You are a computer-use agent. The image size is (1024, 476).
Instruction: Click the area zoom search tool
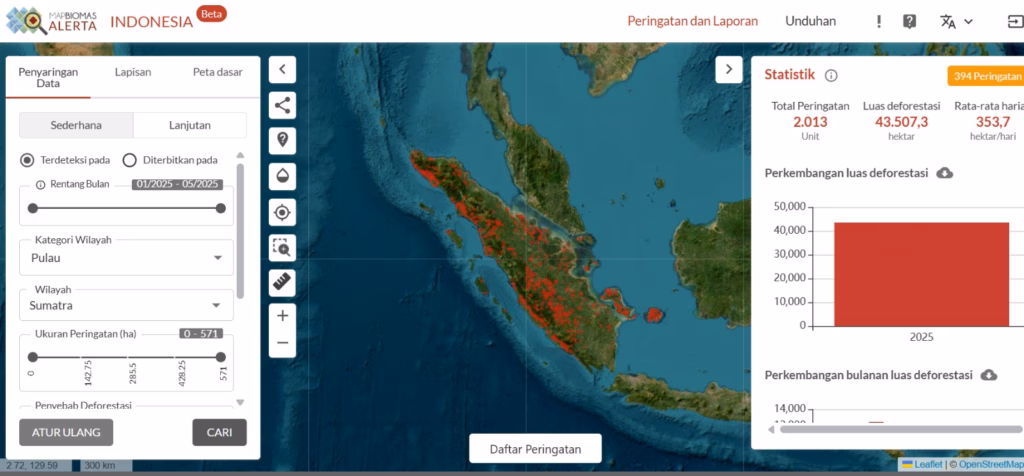[282, 247]
